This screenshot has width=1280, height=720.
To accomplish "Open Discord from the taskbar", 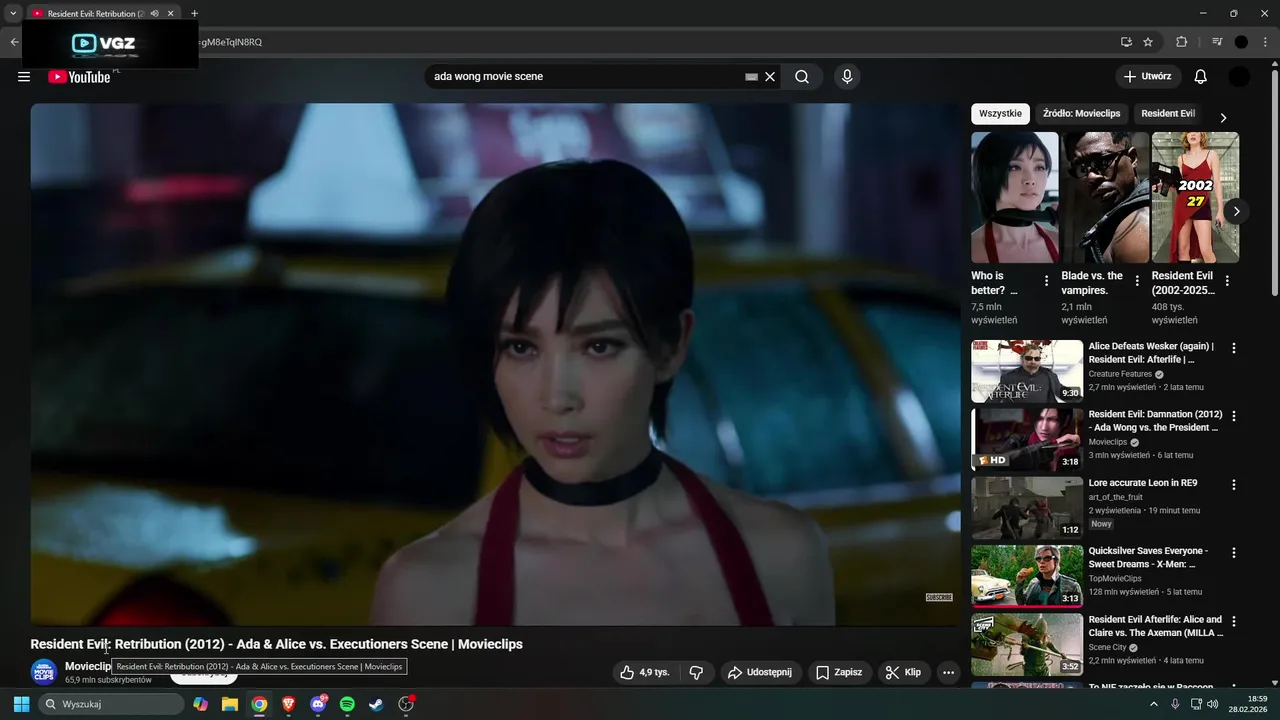I will coord(318,704).
